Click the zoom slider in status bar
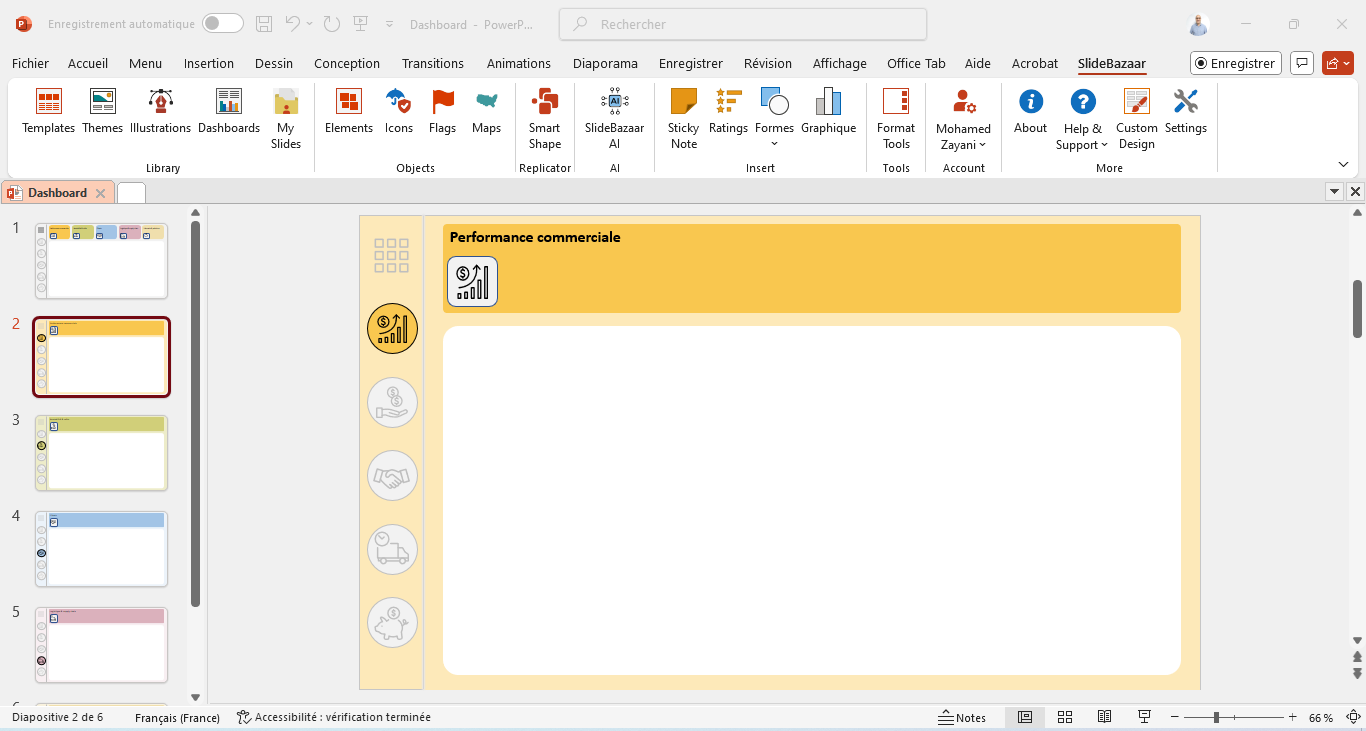The width and height of the screenshot is (1366, 731). click(1216, 717)
